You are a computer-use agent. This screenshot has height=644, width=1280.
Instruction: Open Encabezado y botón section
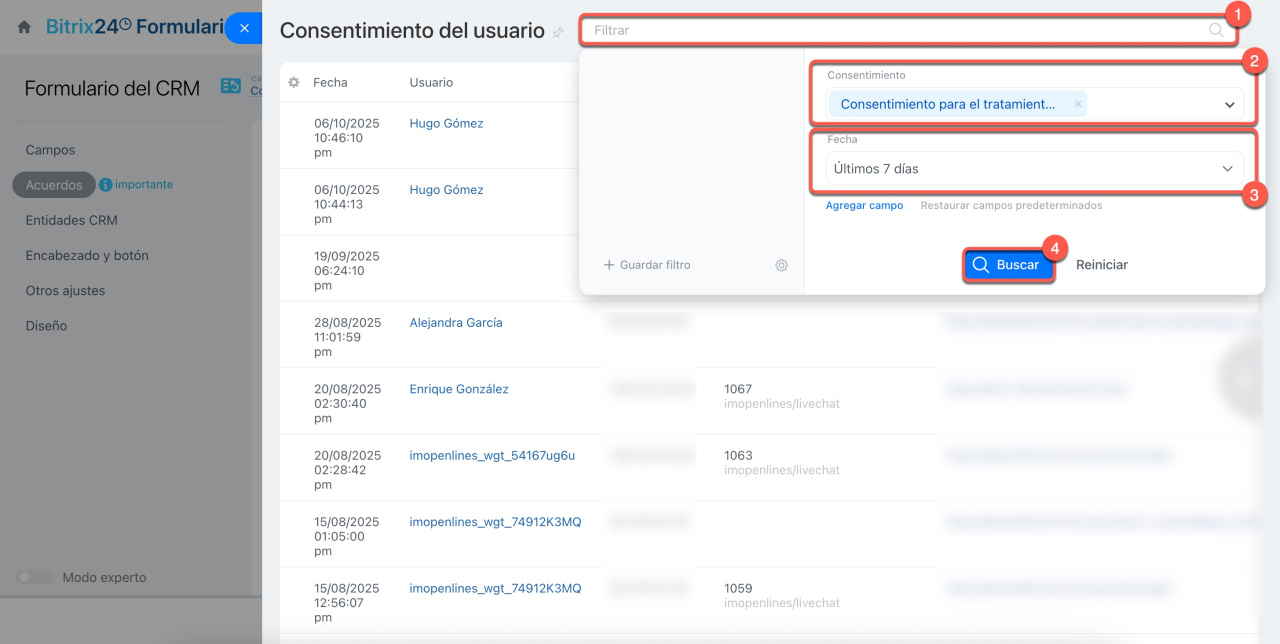[x=87, y=255]
